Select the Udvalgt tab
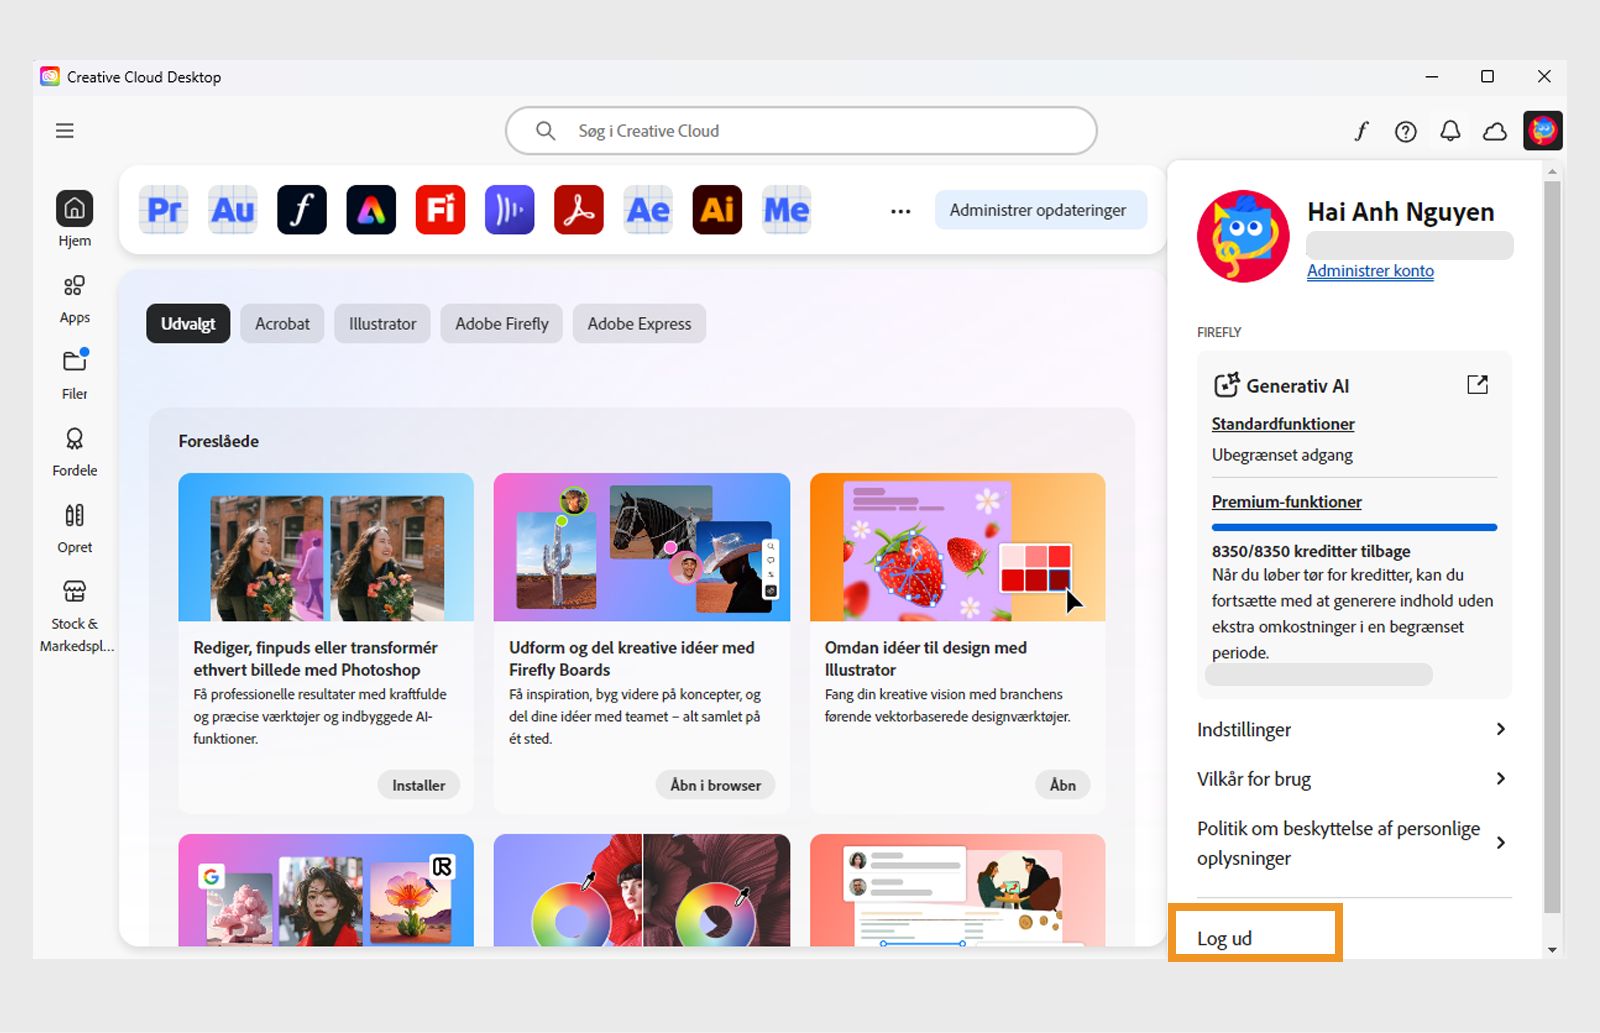The width and height of the screenshot is (1600, 1033). [188, 324]
